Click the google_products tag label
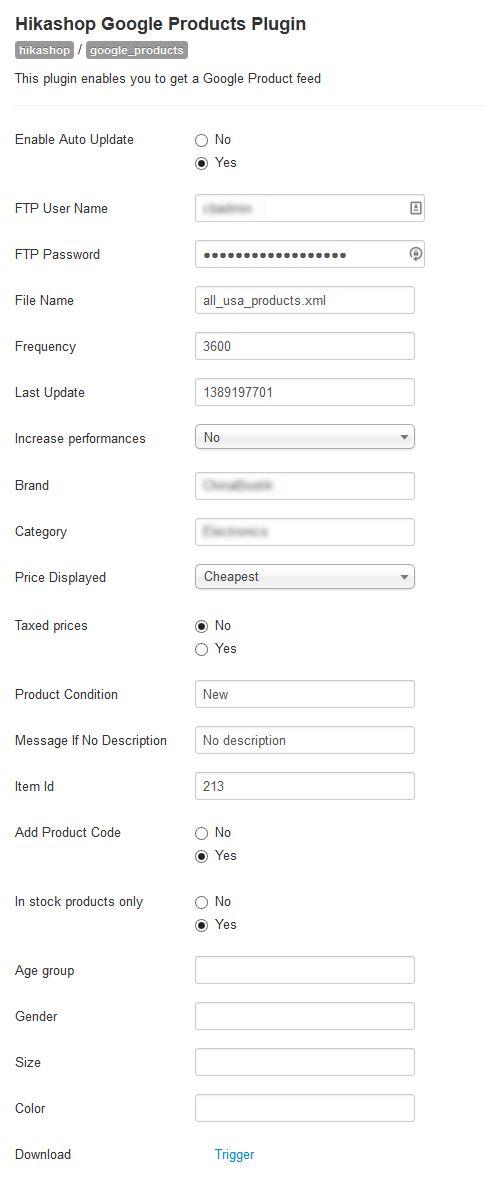The height and width of the screenshot is (1183, 484). 136,51
